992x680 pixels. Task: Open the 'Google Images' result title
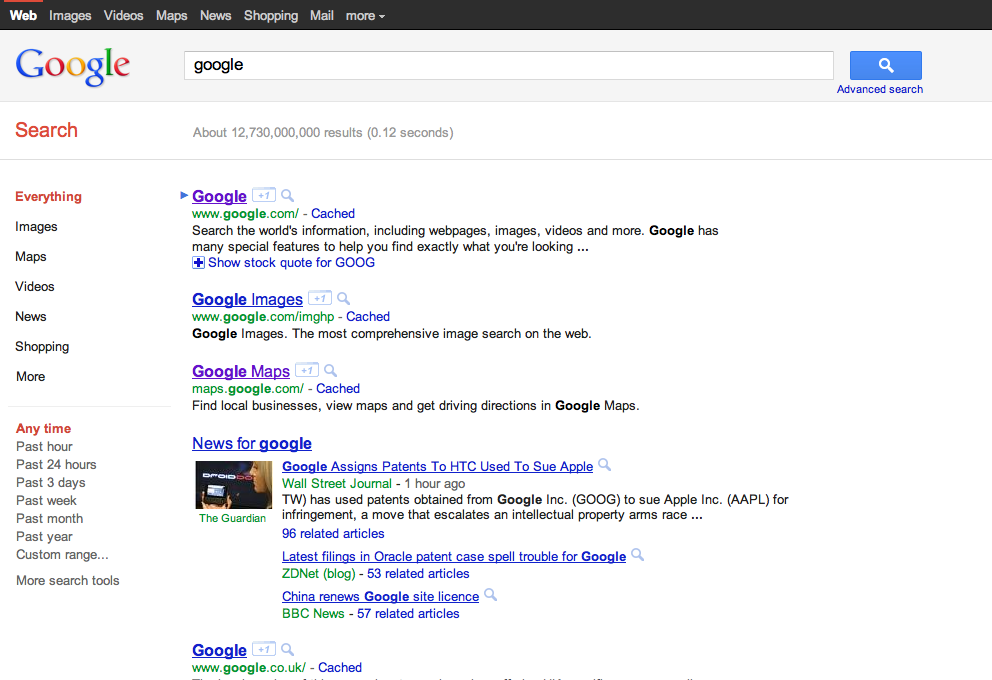tap(247, 299)
